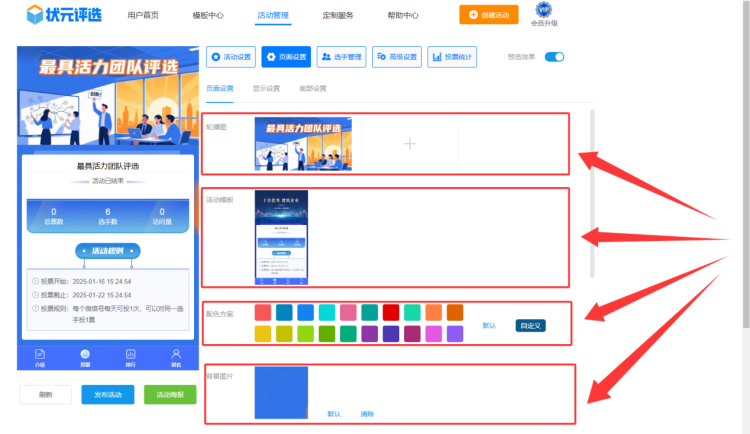Open 模板中心 in top navigation
Screen dimensions: 750x434
point(207,16)
